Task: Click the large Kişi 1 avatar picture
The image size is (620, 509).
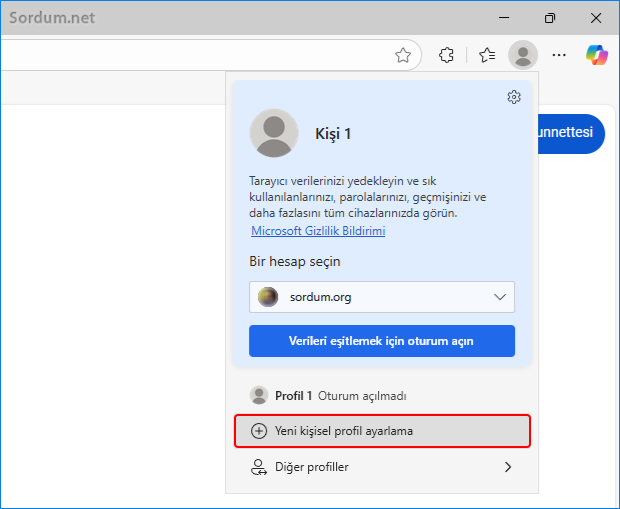Action: pos(274,133)
